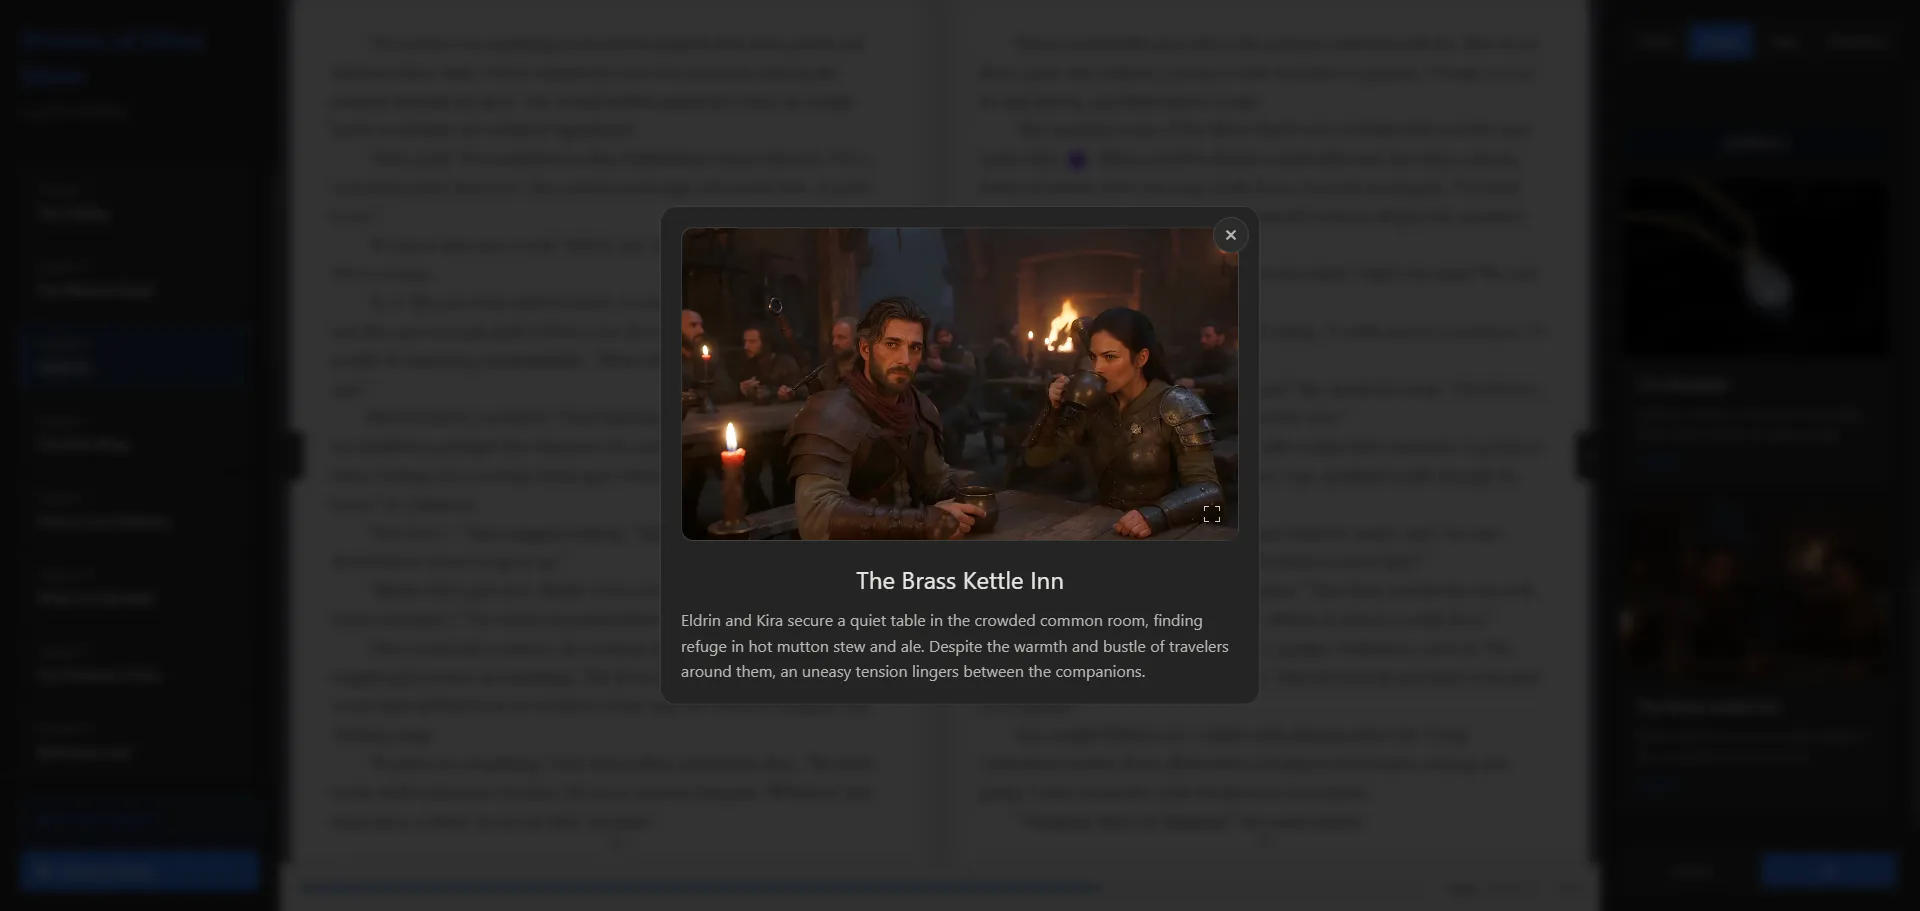Click the link under the necklace card
1920x911 pixels.
click(x=1660, y=461)
